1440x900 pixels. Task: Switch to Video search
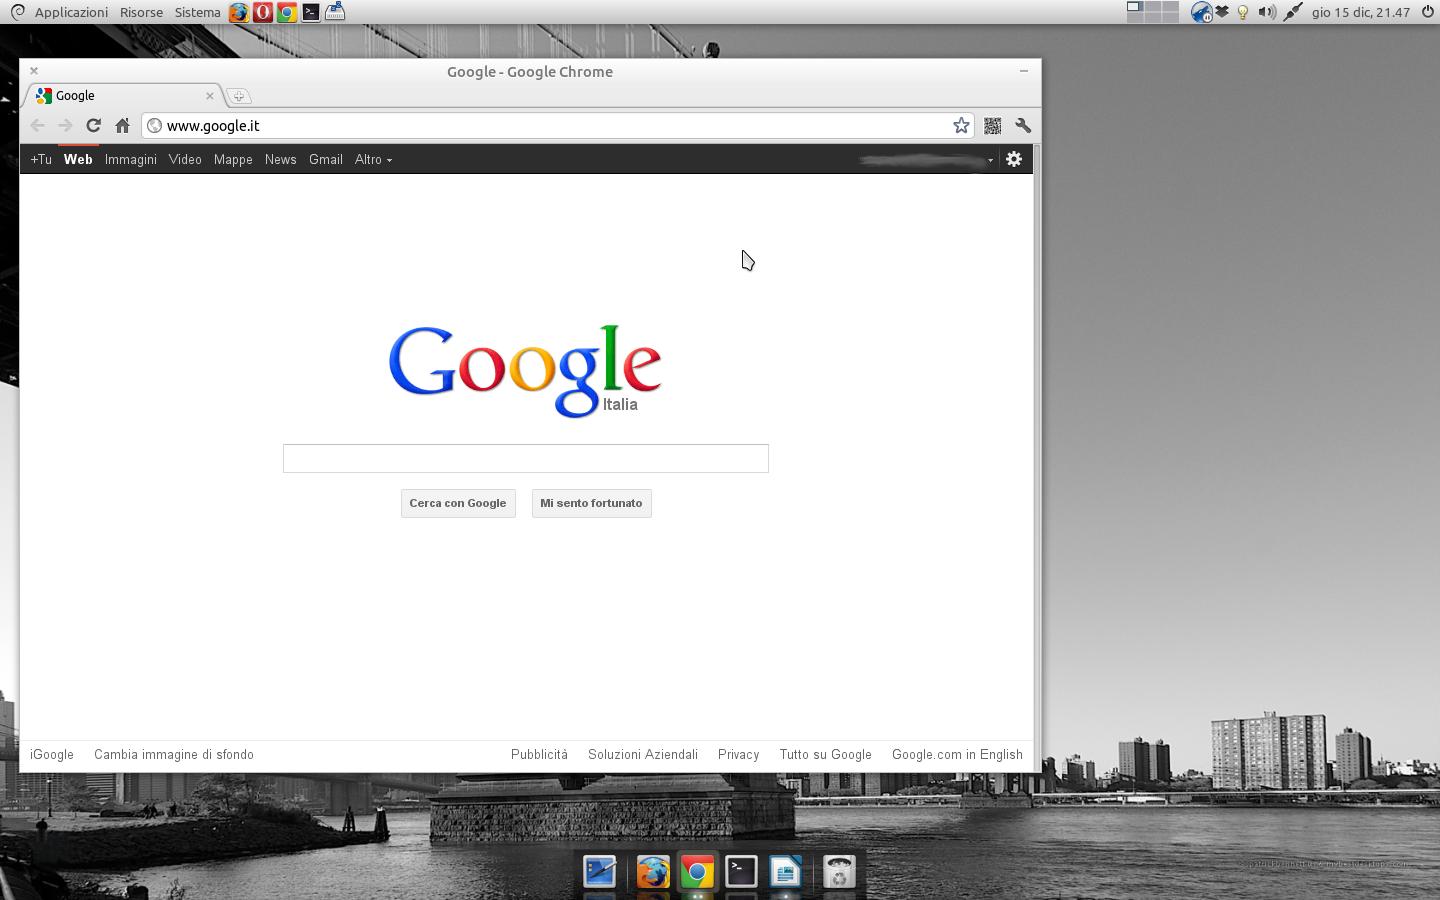click(x=185, y=160)
